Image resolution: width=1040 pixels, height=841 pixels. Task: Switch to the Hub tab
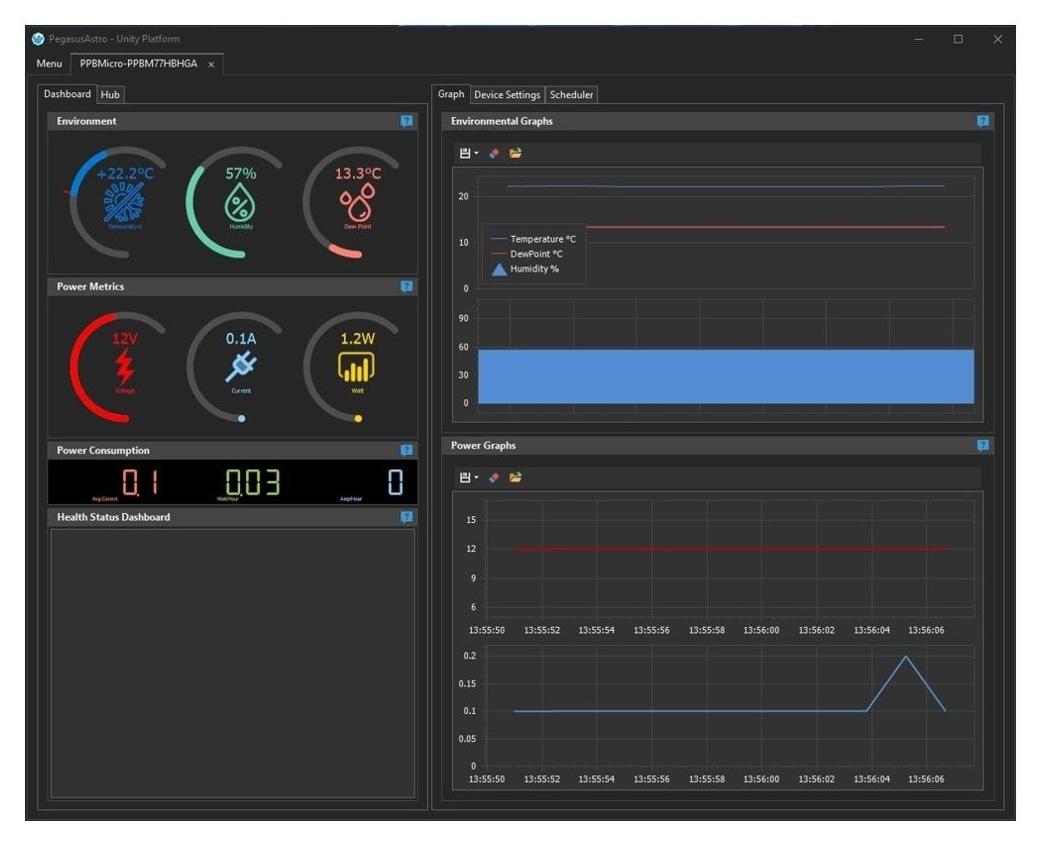(110, 94)
